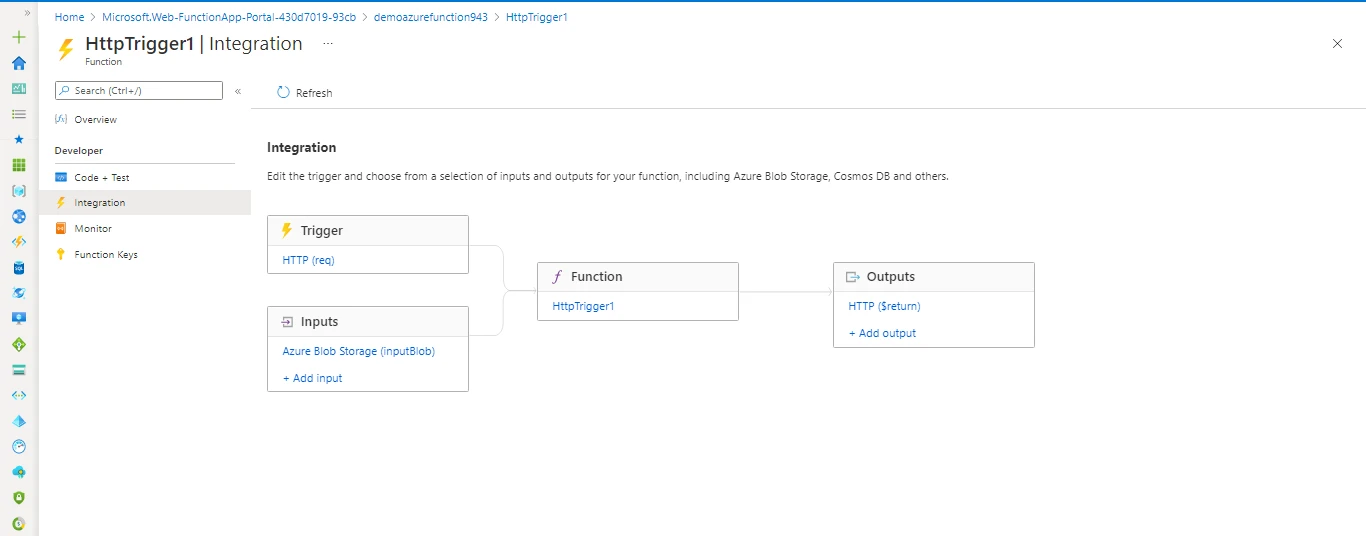Image resolution: width=1366 pixels, height=536 pixels.
Task: Expand the portal sidebar with double chevron
Action: click(27, 13)
